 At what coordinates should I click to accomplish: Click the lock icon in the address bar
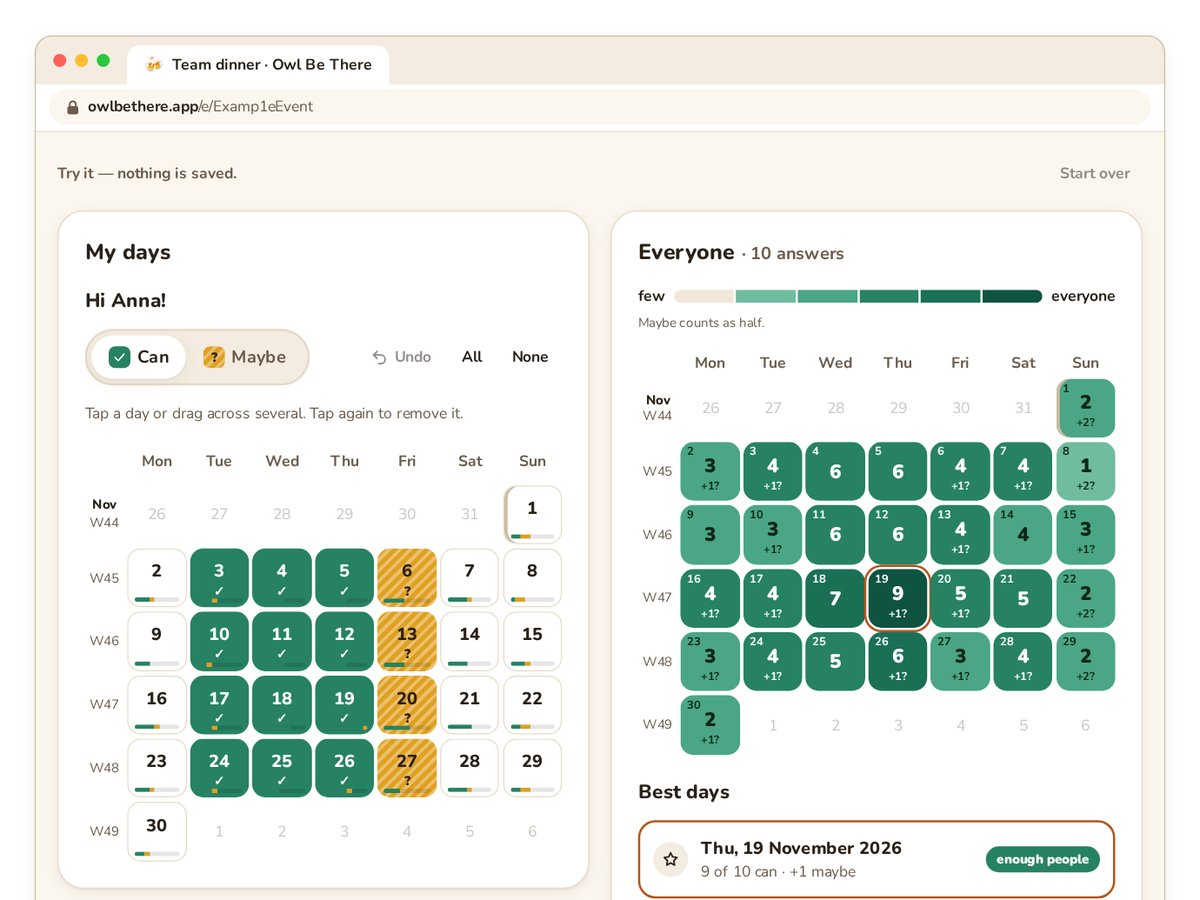[x=72, y=107]
